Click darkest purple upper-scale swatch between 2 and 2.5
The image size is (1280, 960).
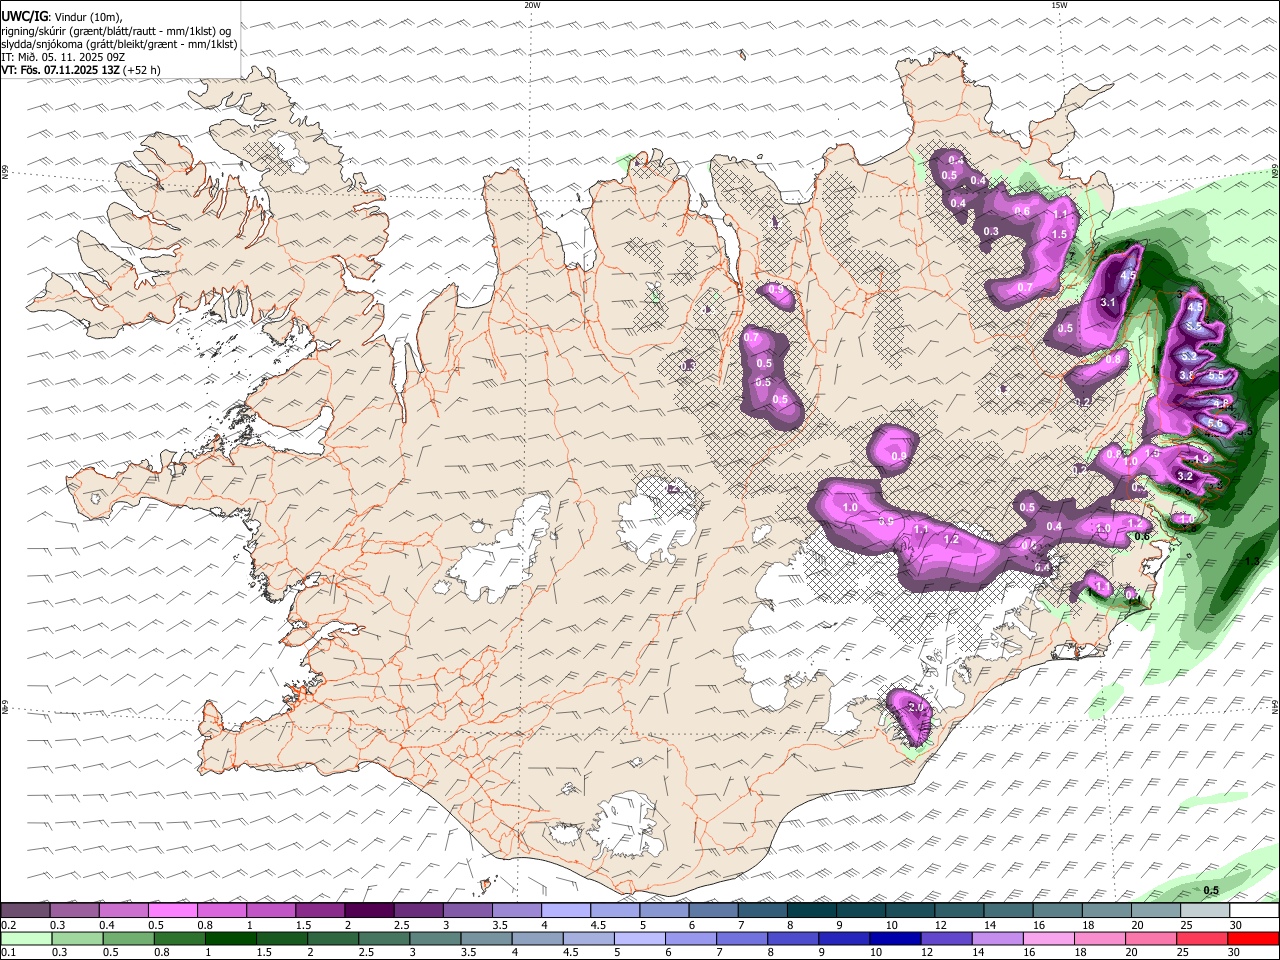click(x=369, y=911)
